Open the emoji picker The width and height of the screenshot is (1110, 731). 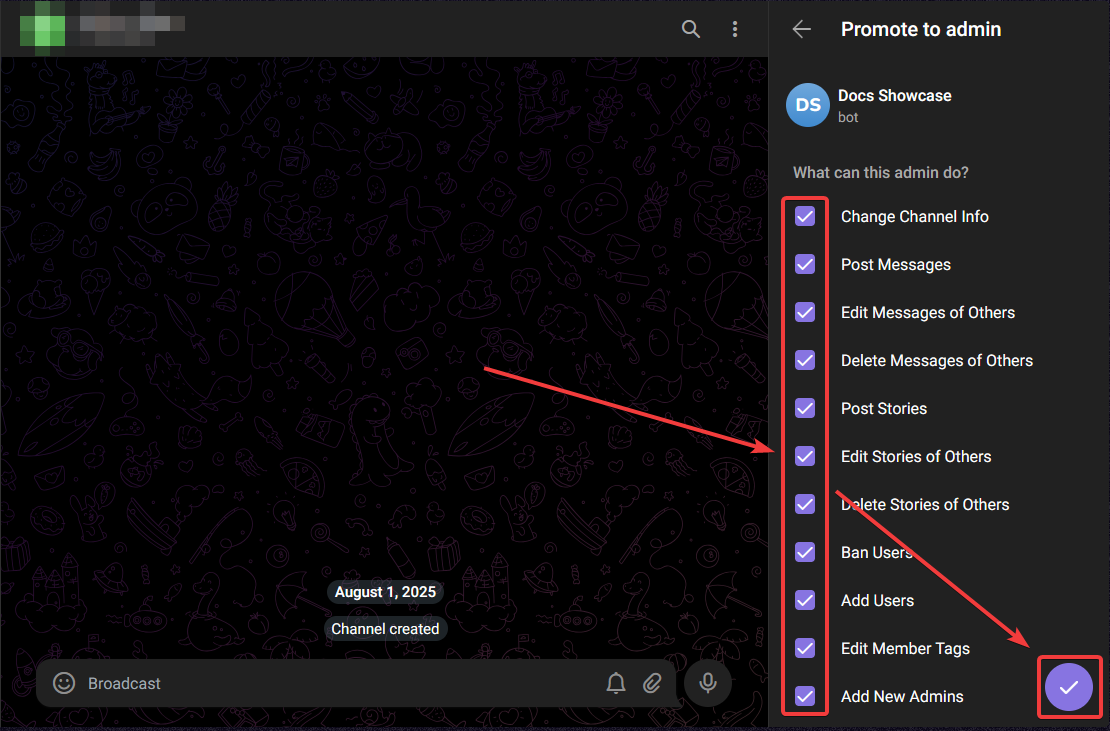tap(63, 683)
